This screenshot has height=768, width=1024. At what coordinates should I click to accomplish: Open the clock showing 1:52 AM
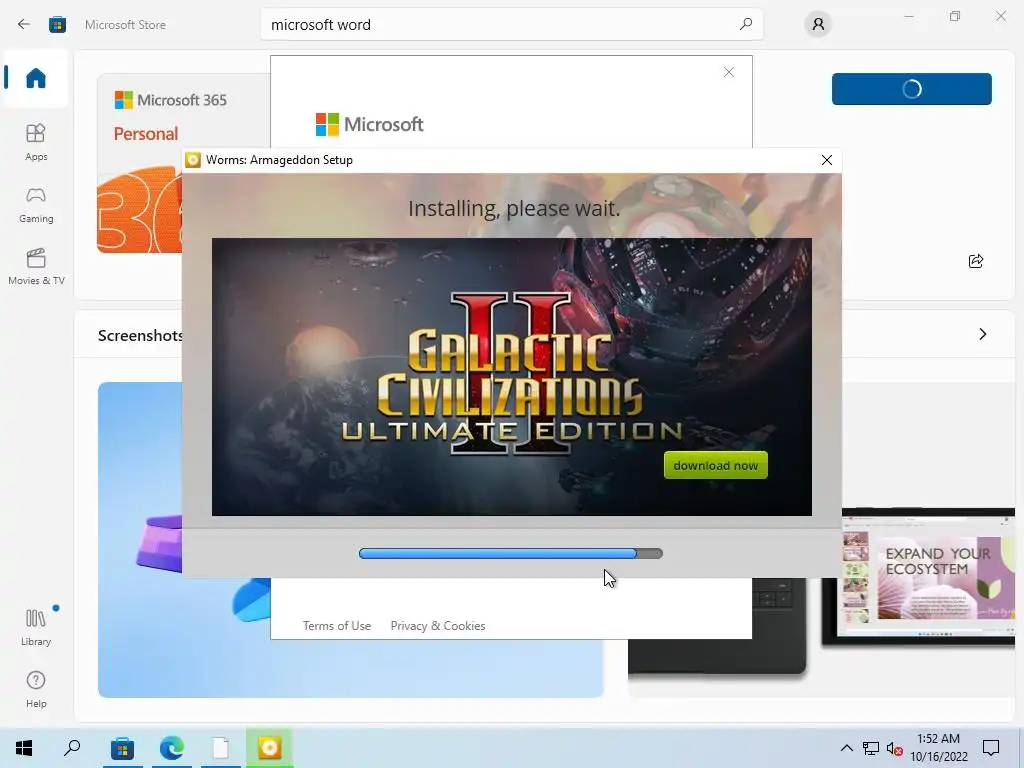point(938,748)
